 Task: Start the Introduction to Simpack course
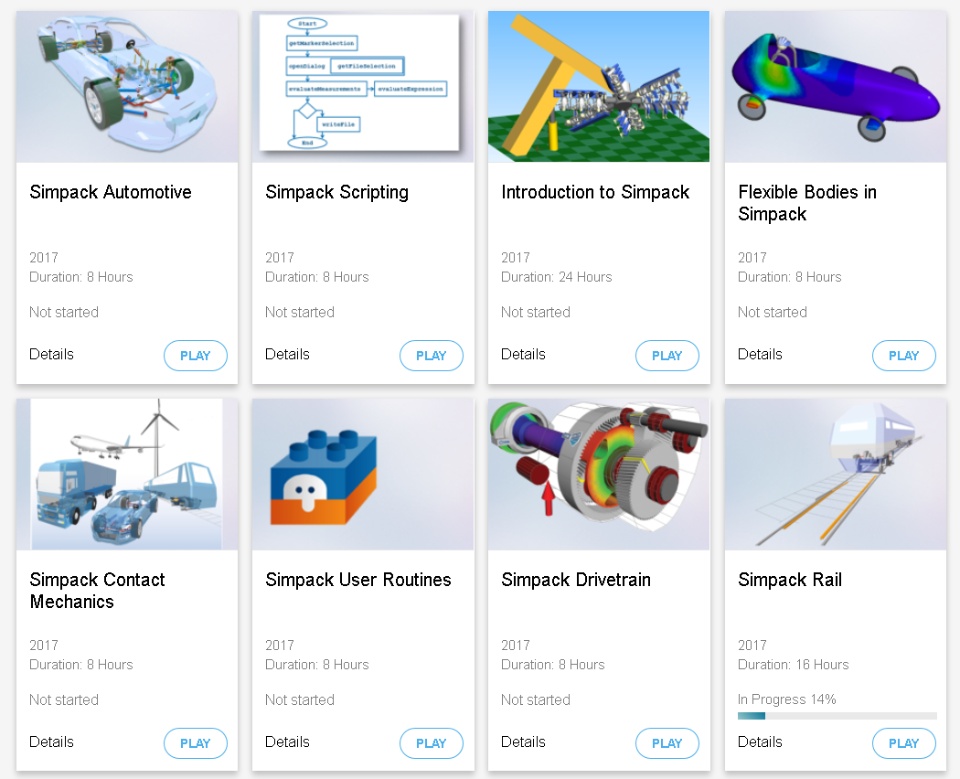(x=667, y=355)
